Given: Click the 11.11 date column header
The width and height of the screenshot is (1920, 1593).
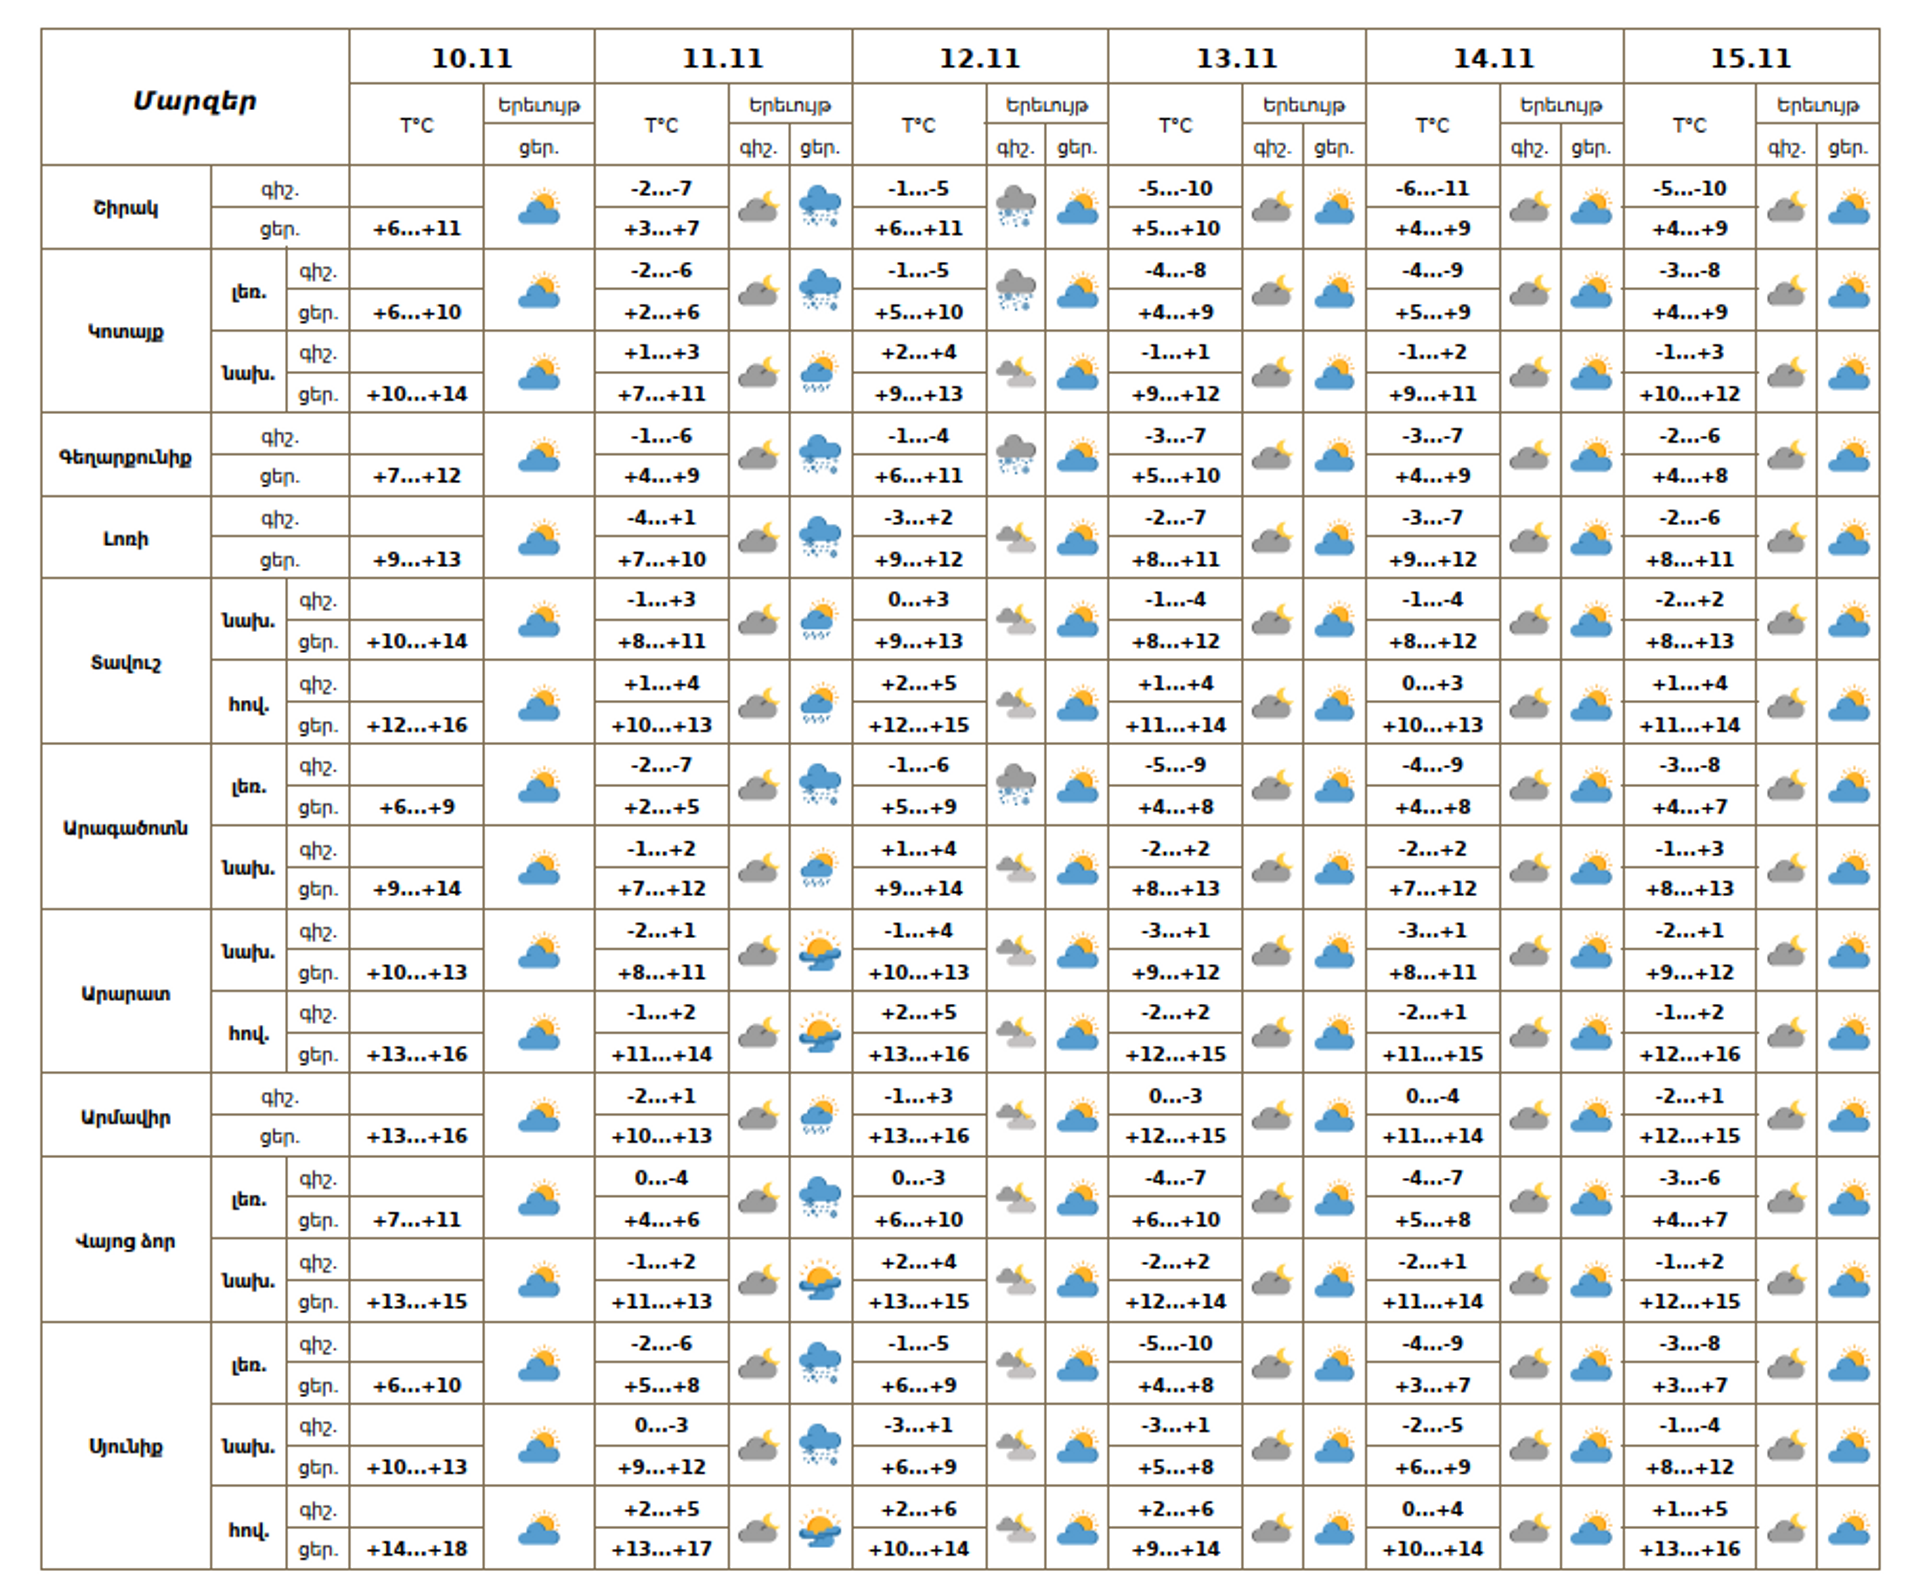Looking at the screenshot, I should click(x=723, y=58).
